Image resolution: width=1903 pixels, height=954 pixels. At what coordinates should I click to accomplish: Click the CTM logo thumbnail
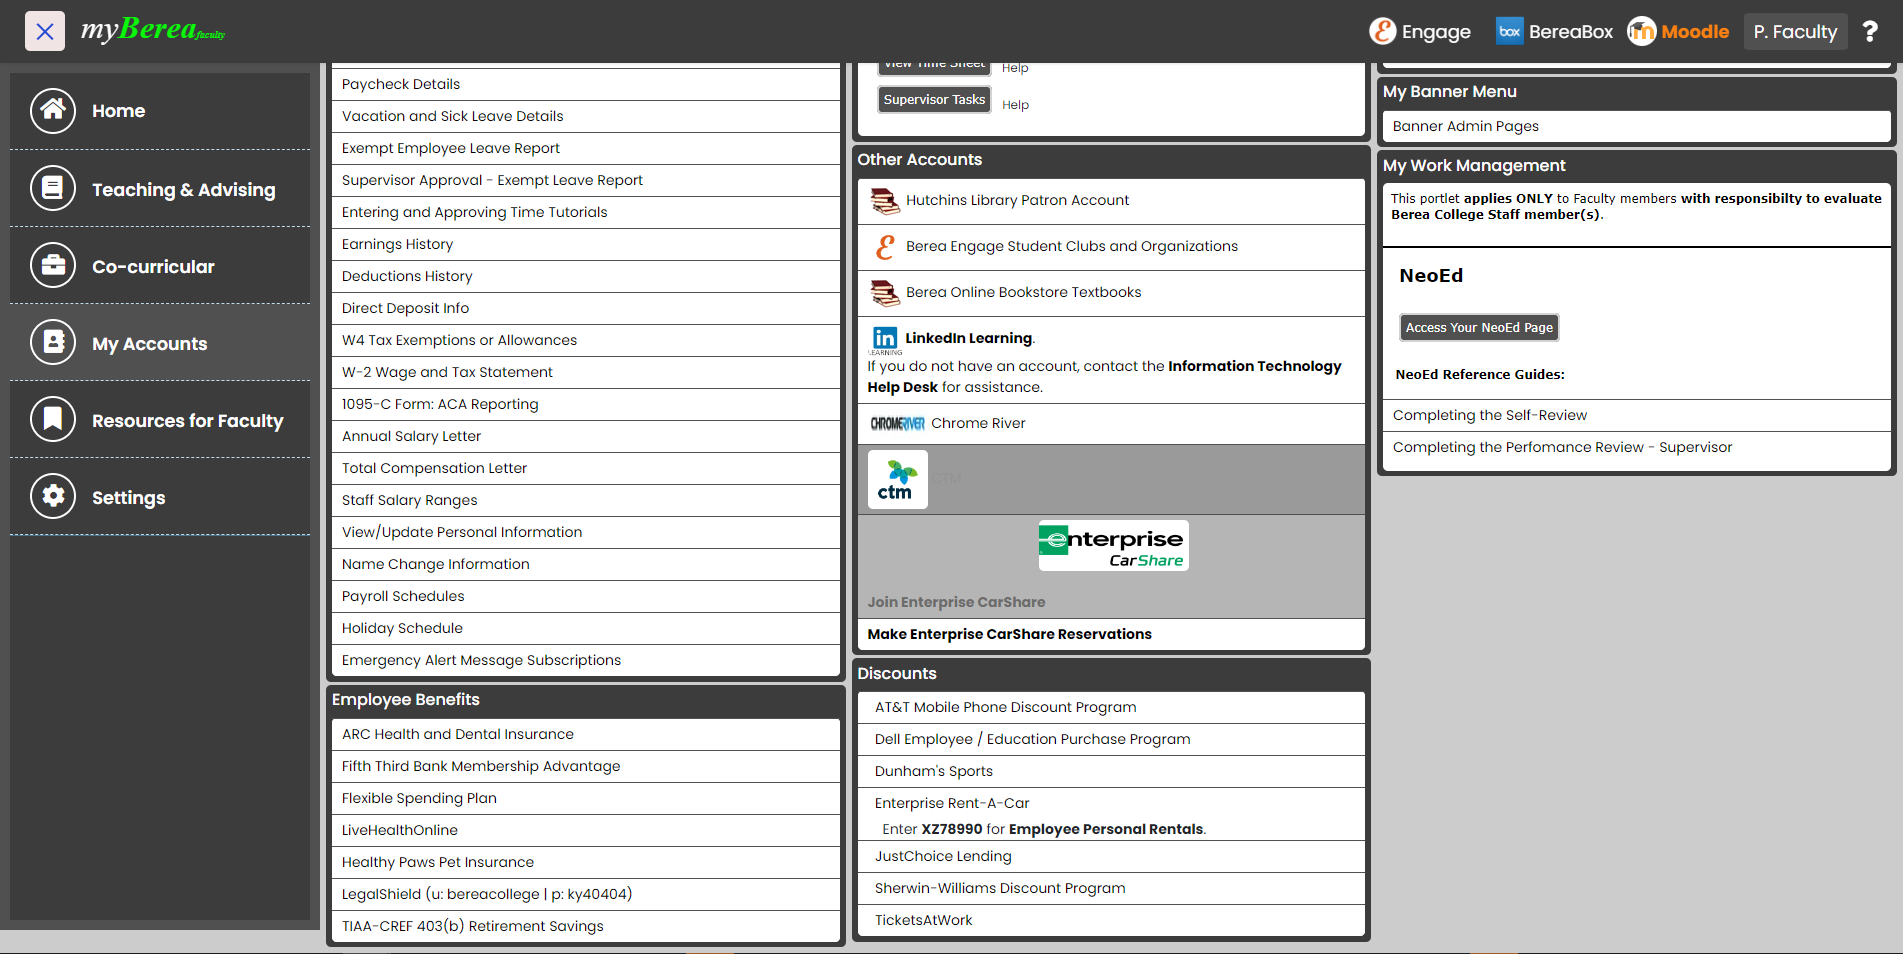click(x=897, y=480)
